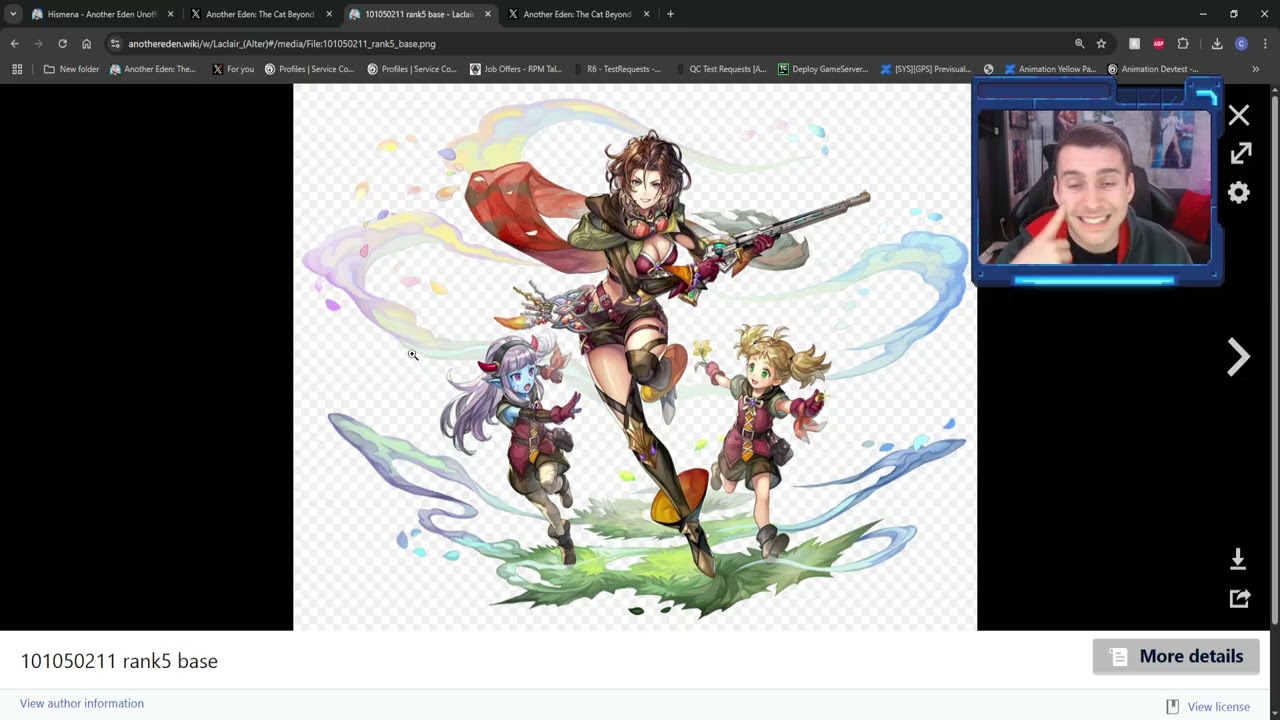1280x720 pixels.
Task: Open the Animation Yellow Pa... bookmark
Action: point(1050,69)
